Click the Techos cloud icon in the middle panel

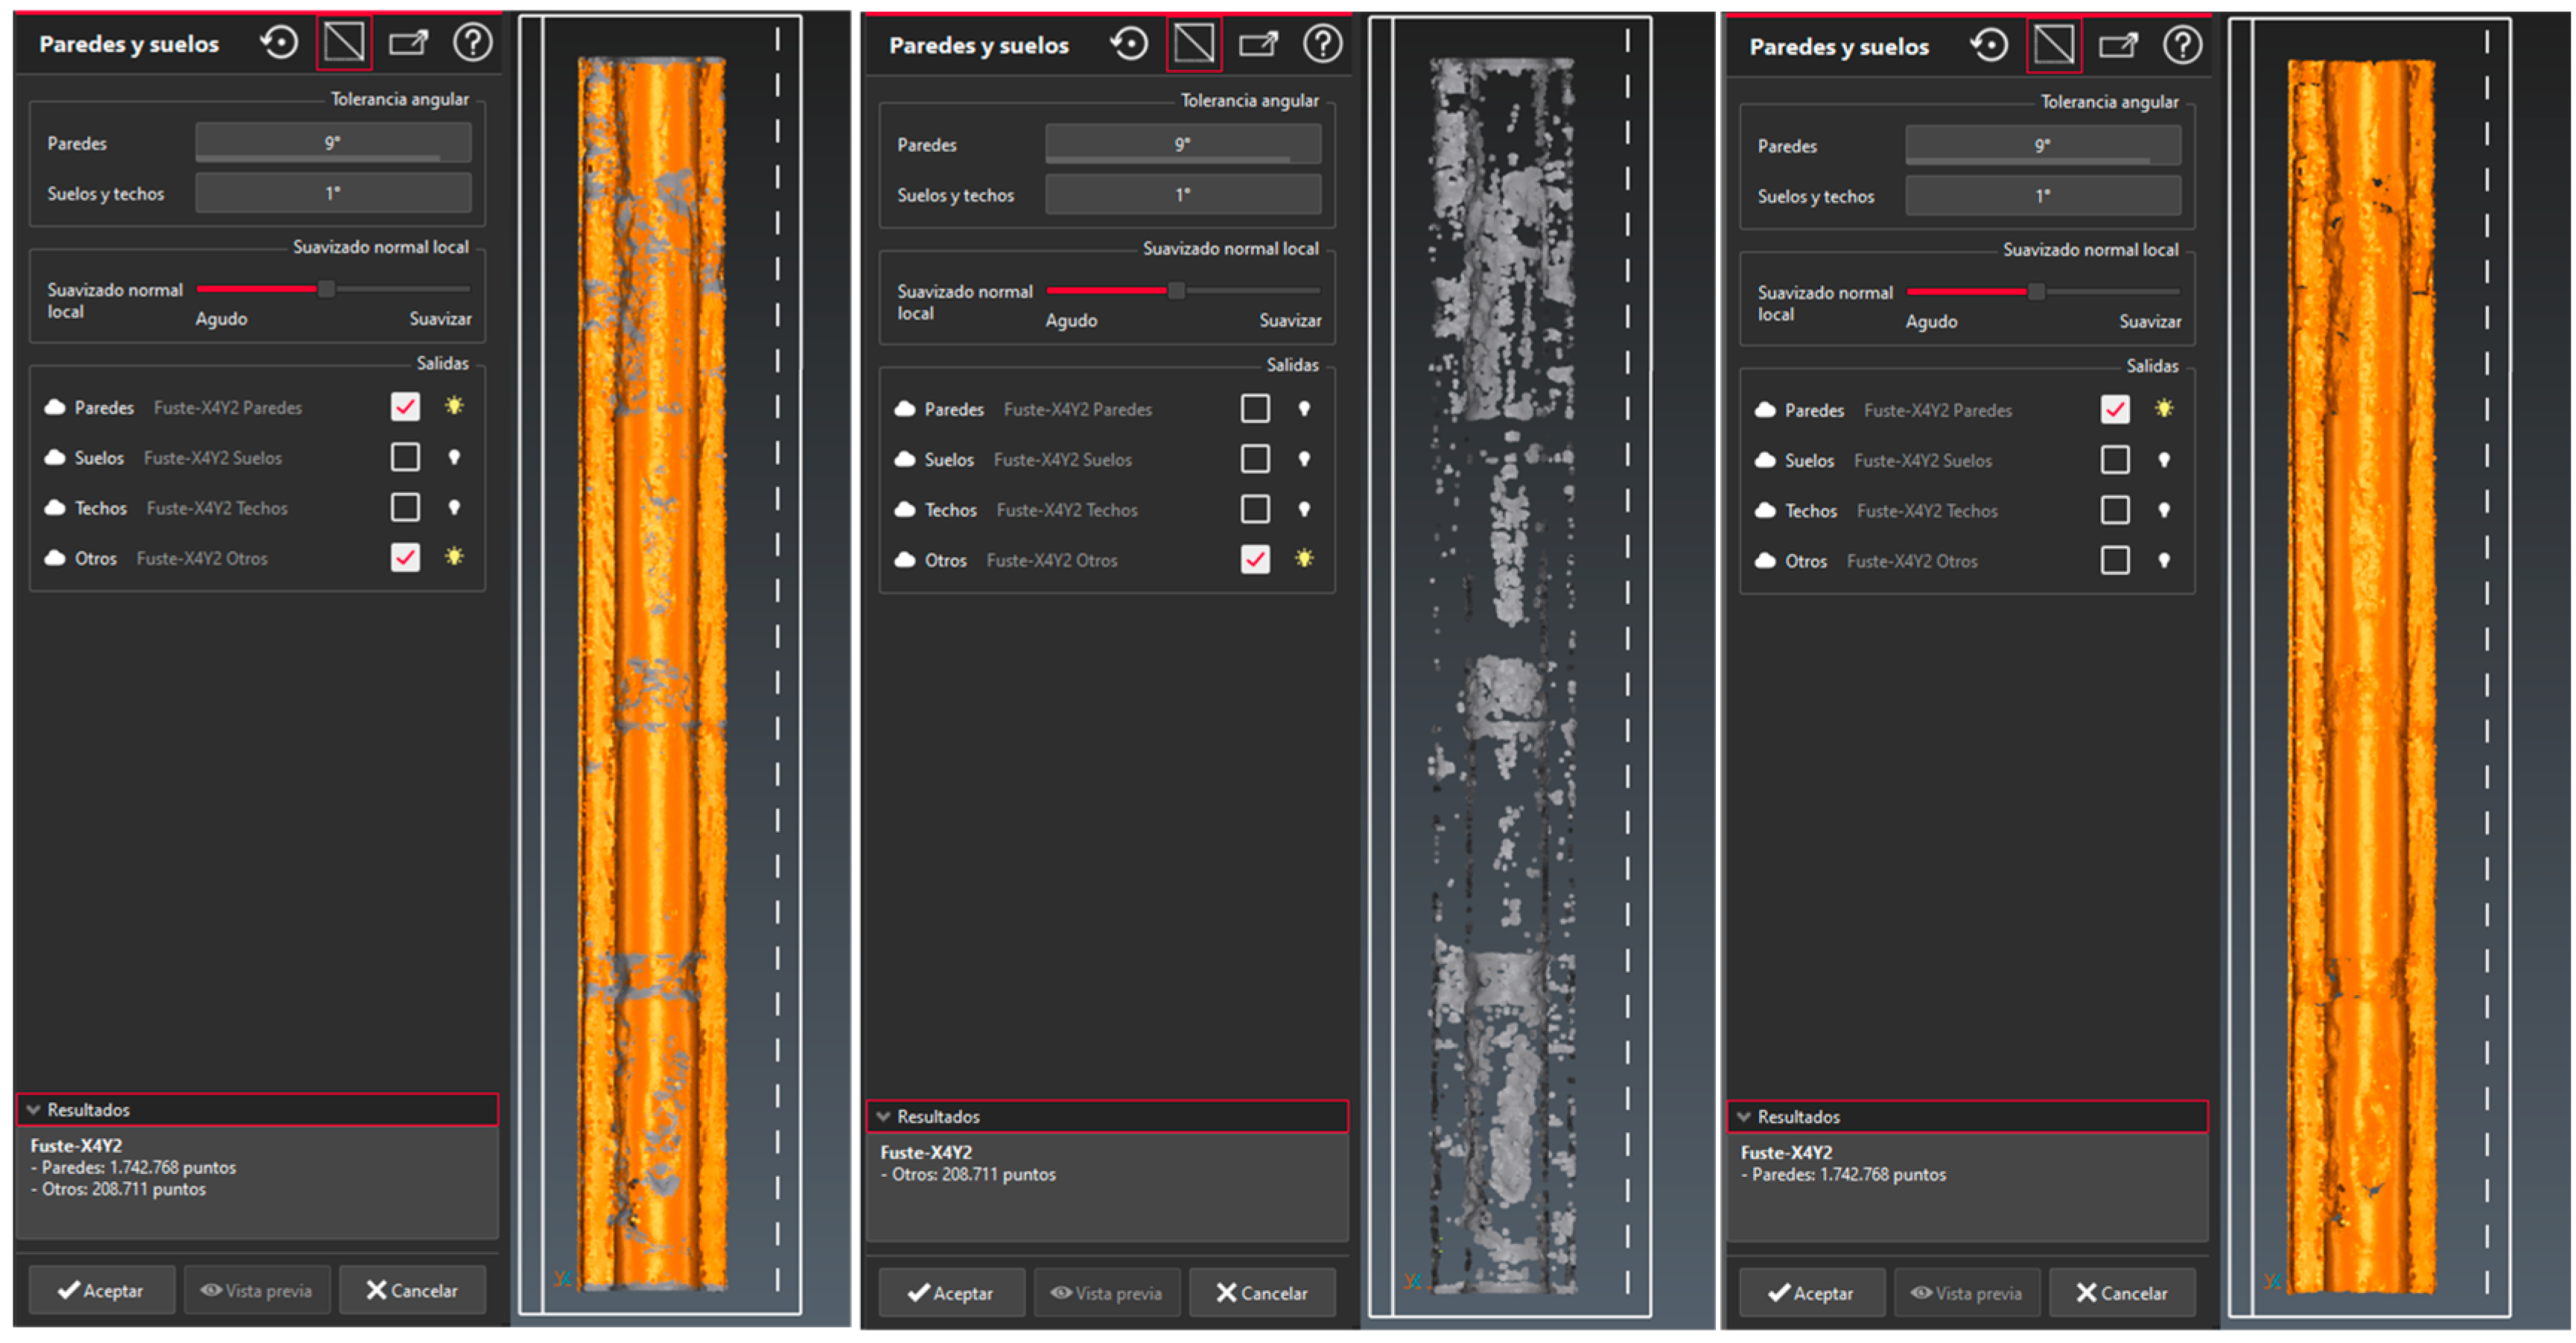click(x=904, y=510)
